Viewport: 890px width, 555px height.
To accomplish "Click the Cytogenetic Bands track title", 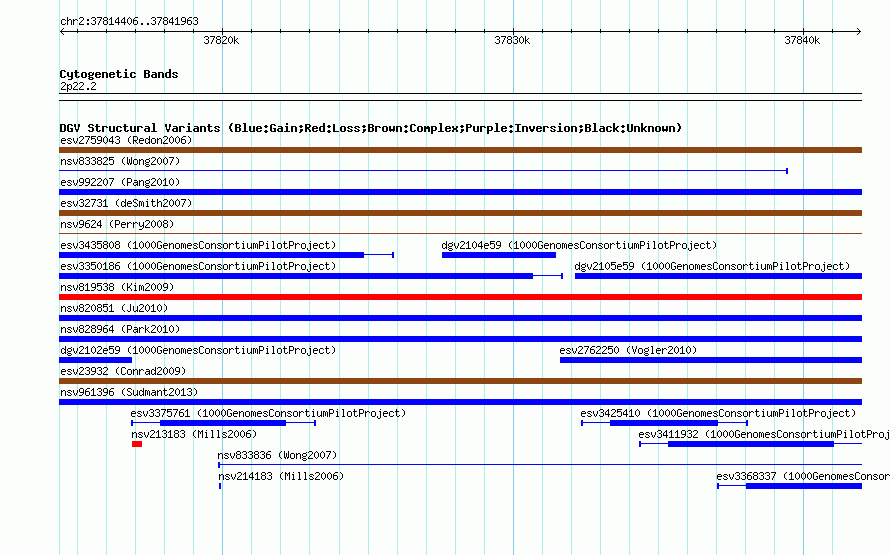I will click(119, 74).
